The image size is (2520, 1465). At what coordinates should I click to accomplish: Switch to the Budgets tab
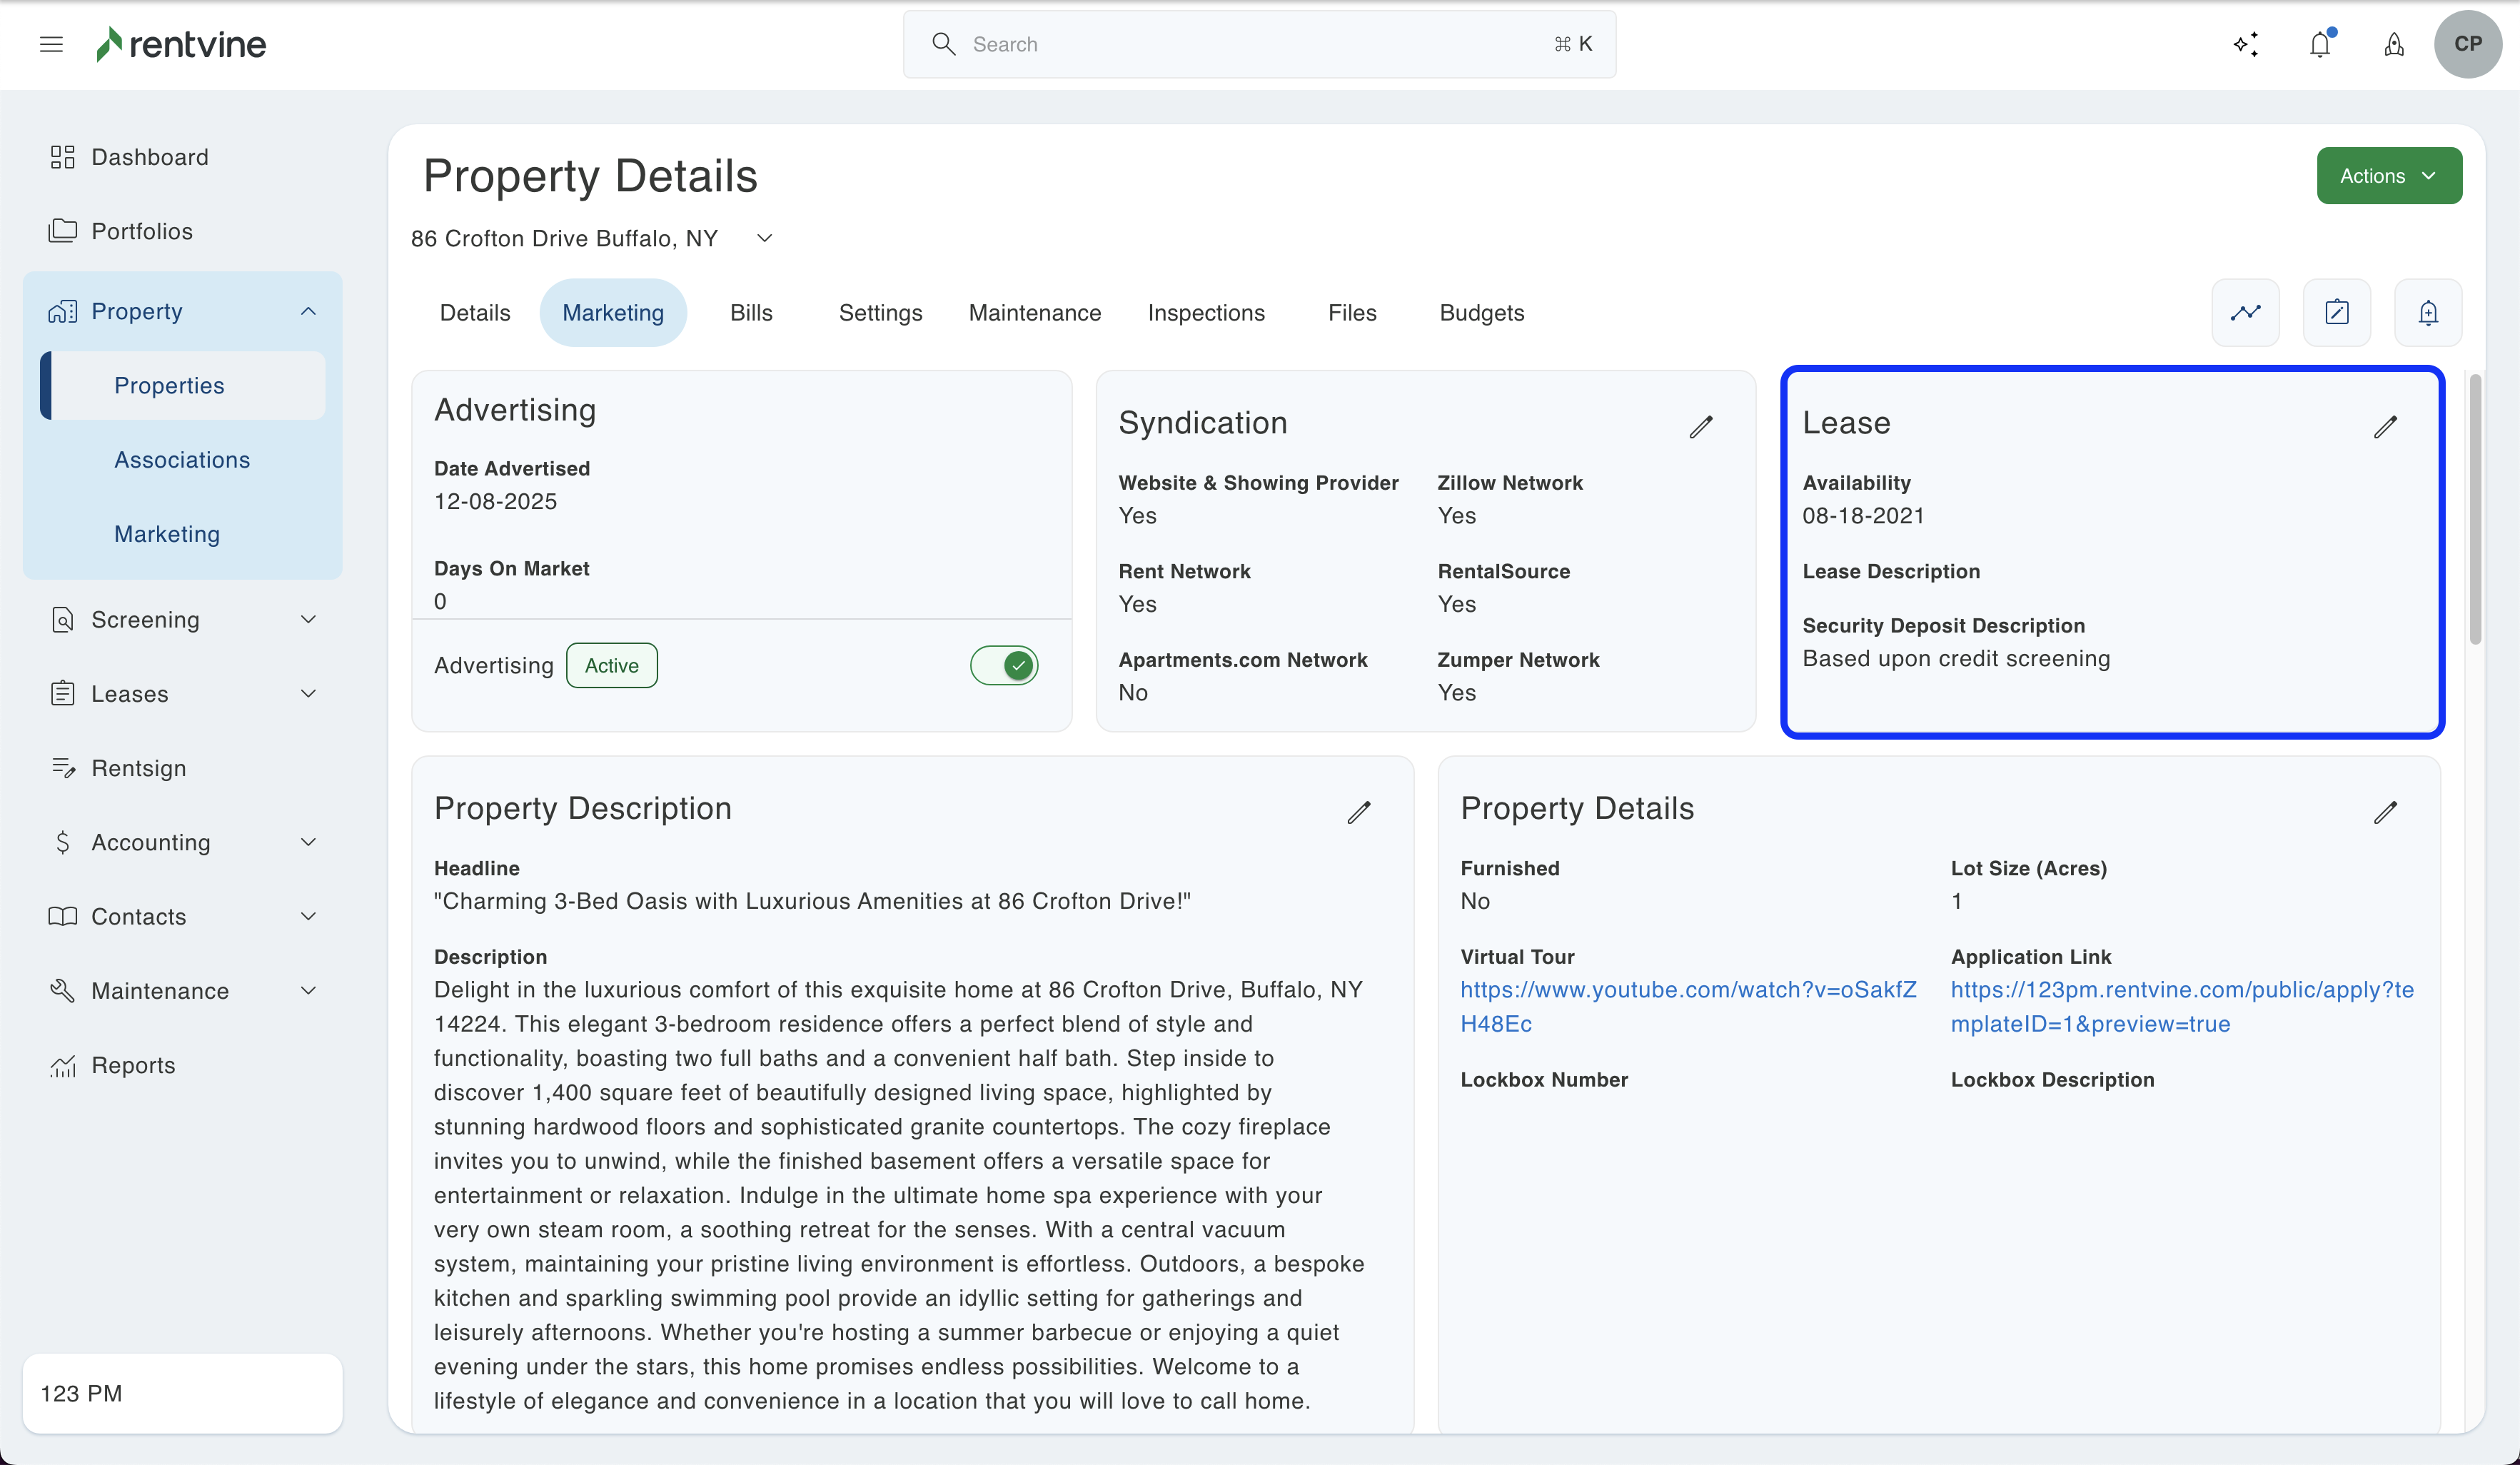1481,313
